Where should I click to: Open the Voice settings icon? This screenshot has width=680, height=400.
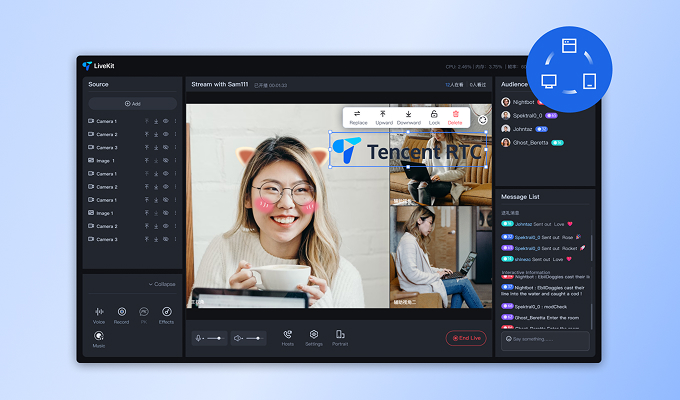(x=99, y=311)
